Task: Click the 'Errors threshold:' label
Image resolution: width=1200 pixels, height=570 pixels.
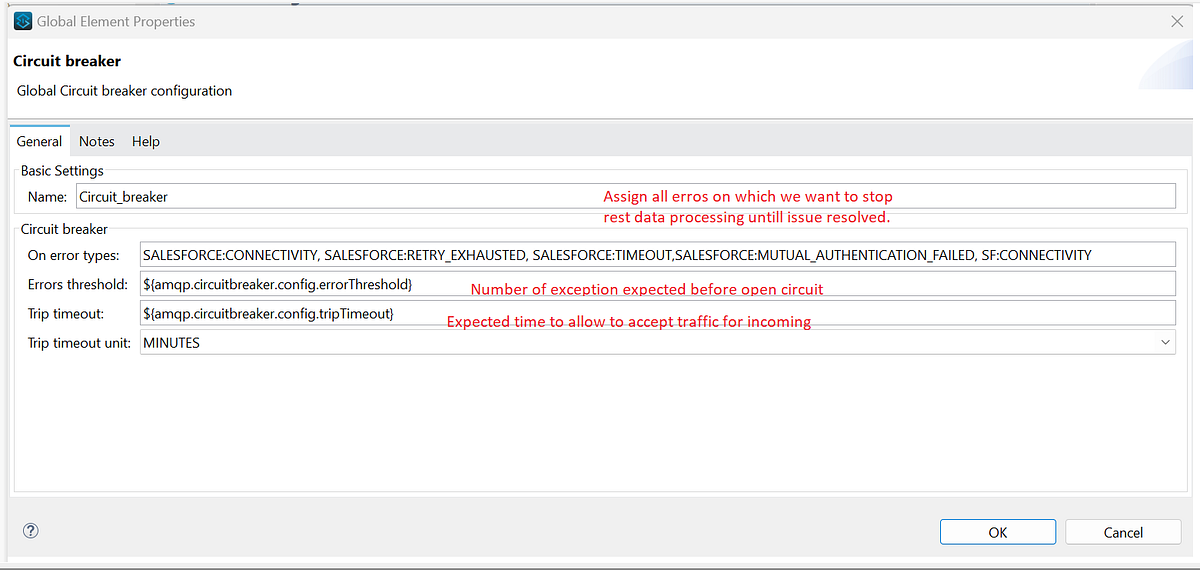Action: click(77, 284)
